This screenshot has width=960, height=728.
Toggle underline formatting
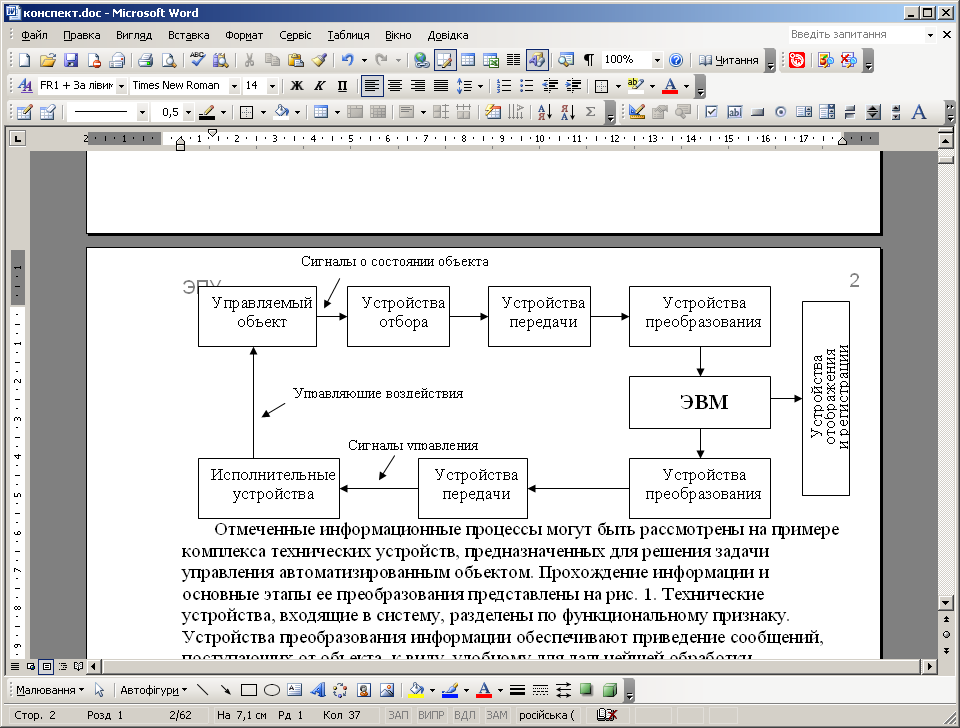343,86
